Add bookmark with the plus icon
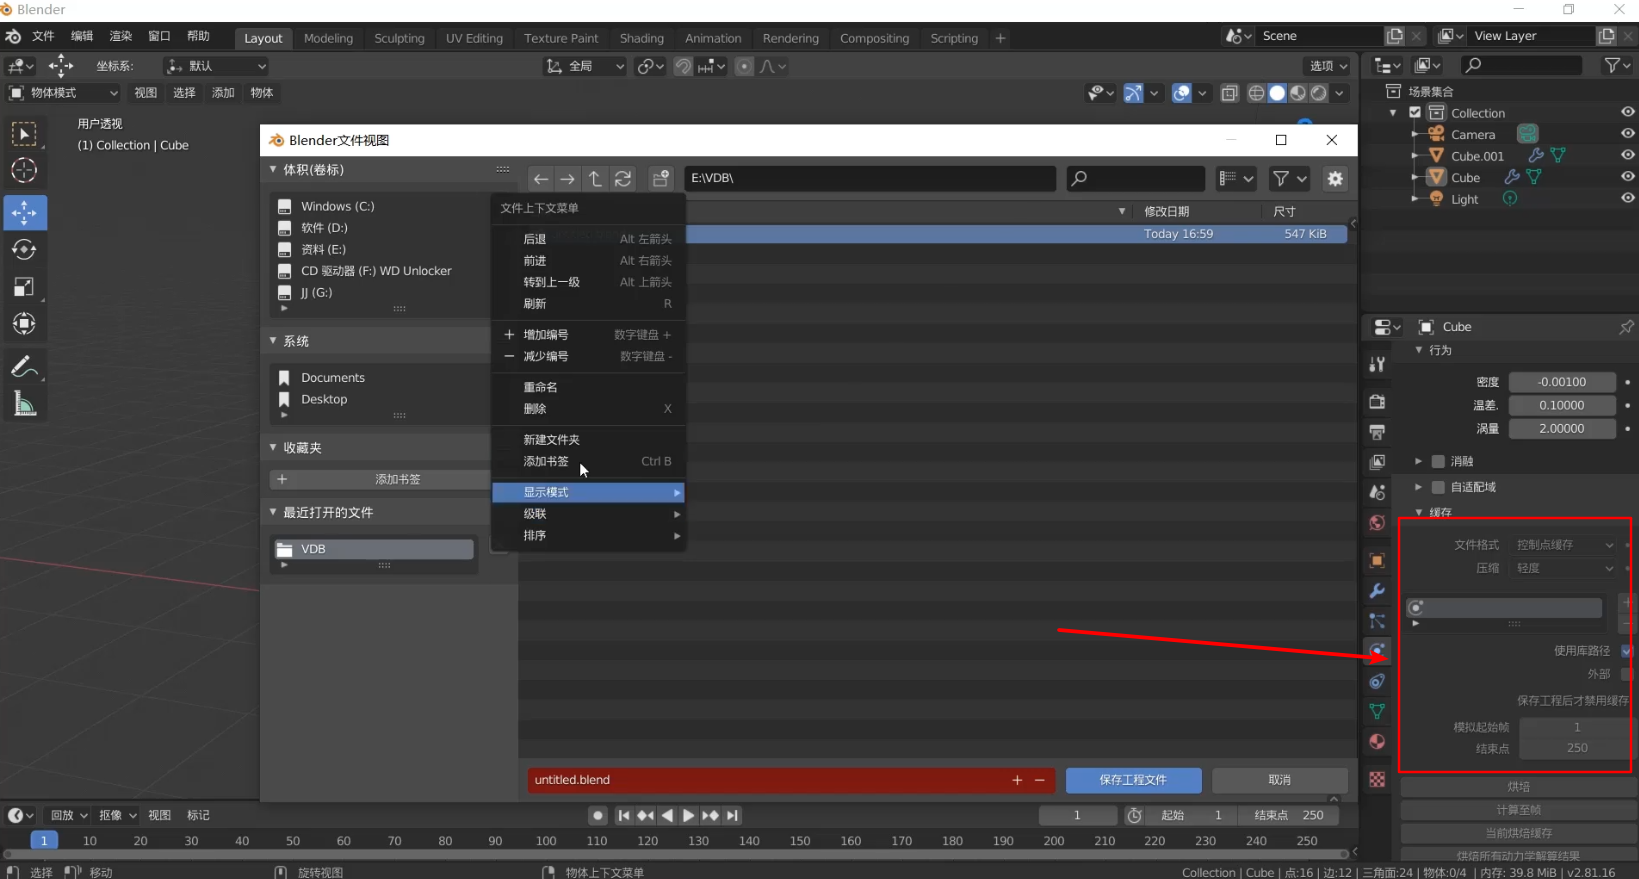Viewport: 1639px width, 879px height. [282, 480]
